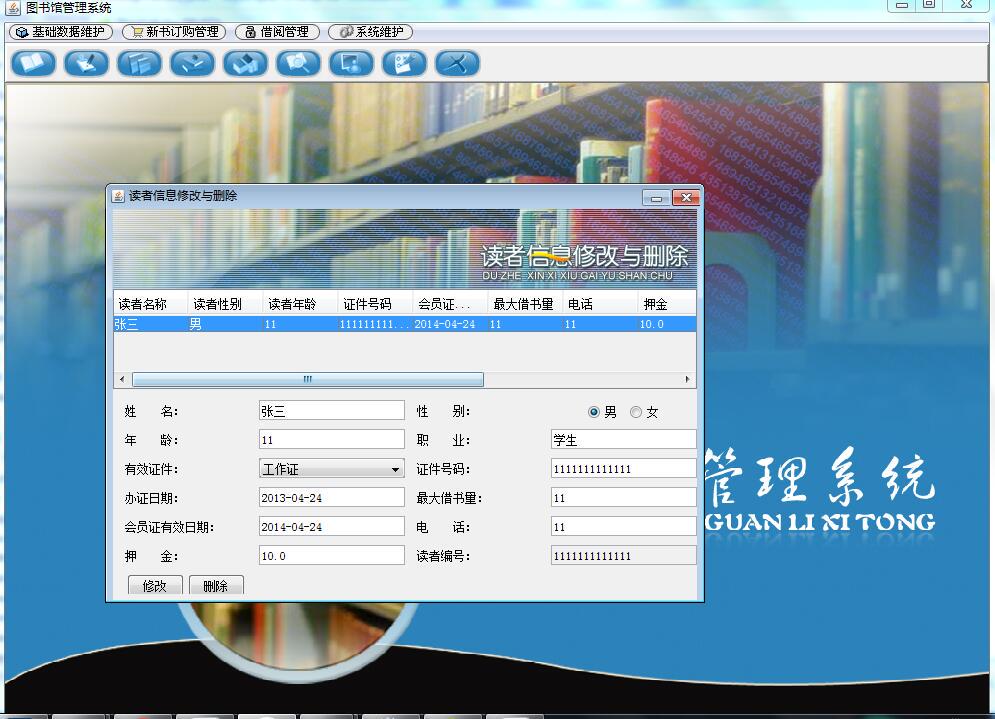Click the 读者编号 input field
Image resolution: width=995 pixels, height=719 pixels.
623,556
